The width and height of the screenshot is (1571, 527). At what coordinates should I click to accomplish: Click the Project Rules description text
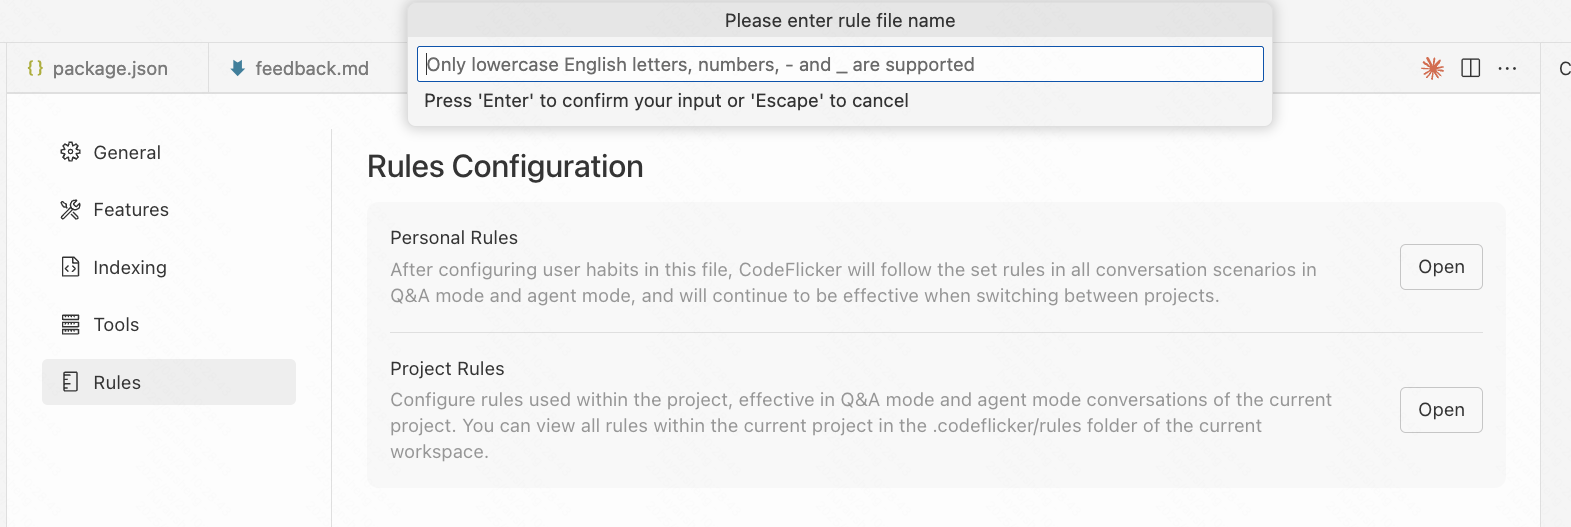coord(860,425)
